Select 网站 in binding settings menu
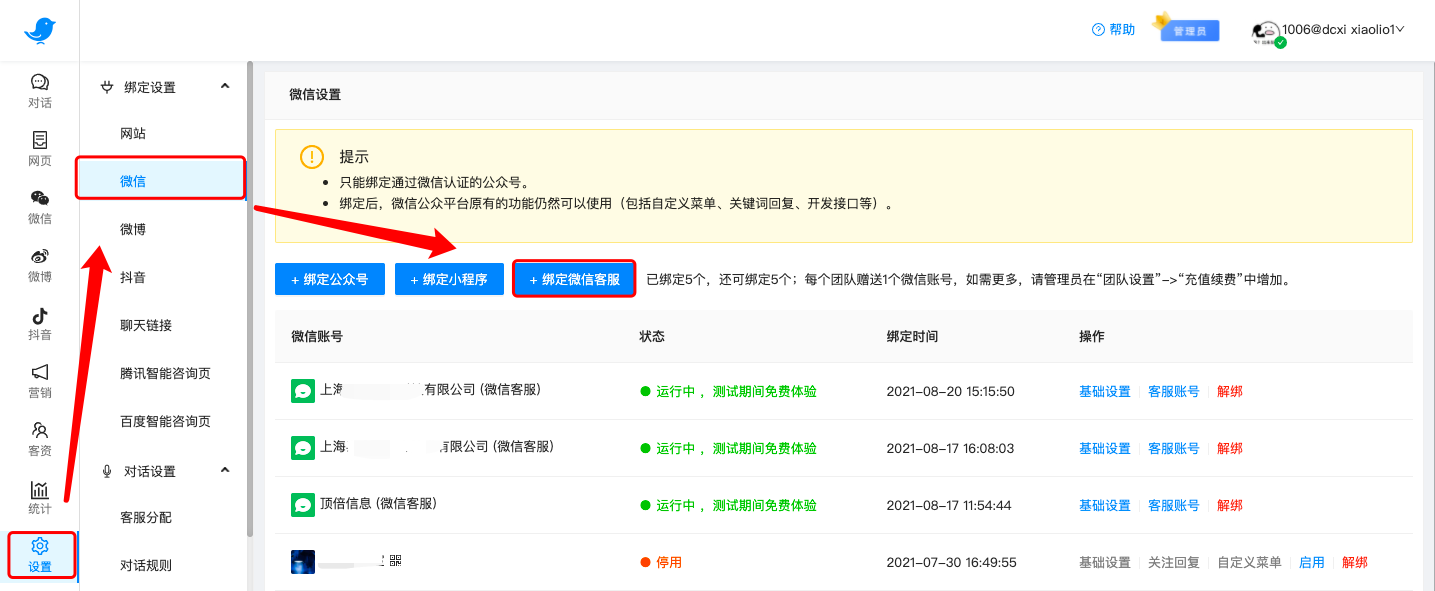 133,134
